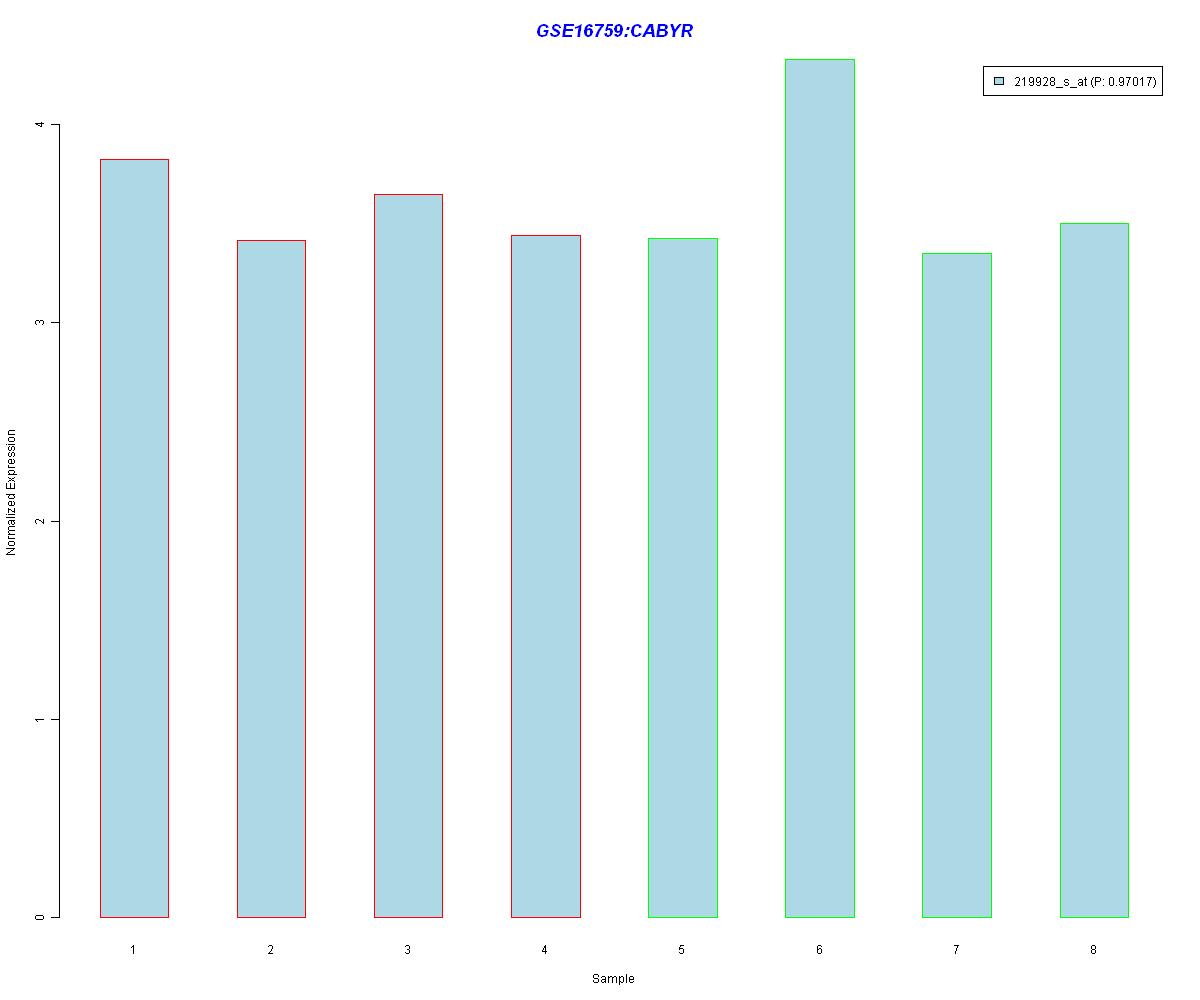Click the Sample axis title
This screenshot has height=1000, width=1200.
[x=613, y=979]
